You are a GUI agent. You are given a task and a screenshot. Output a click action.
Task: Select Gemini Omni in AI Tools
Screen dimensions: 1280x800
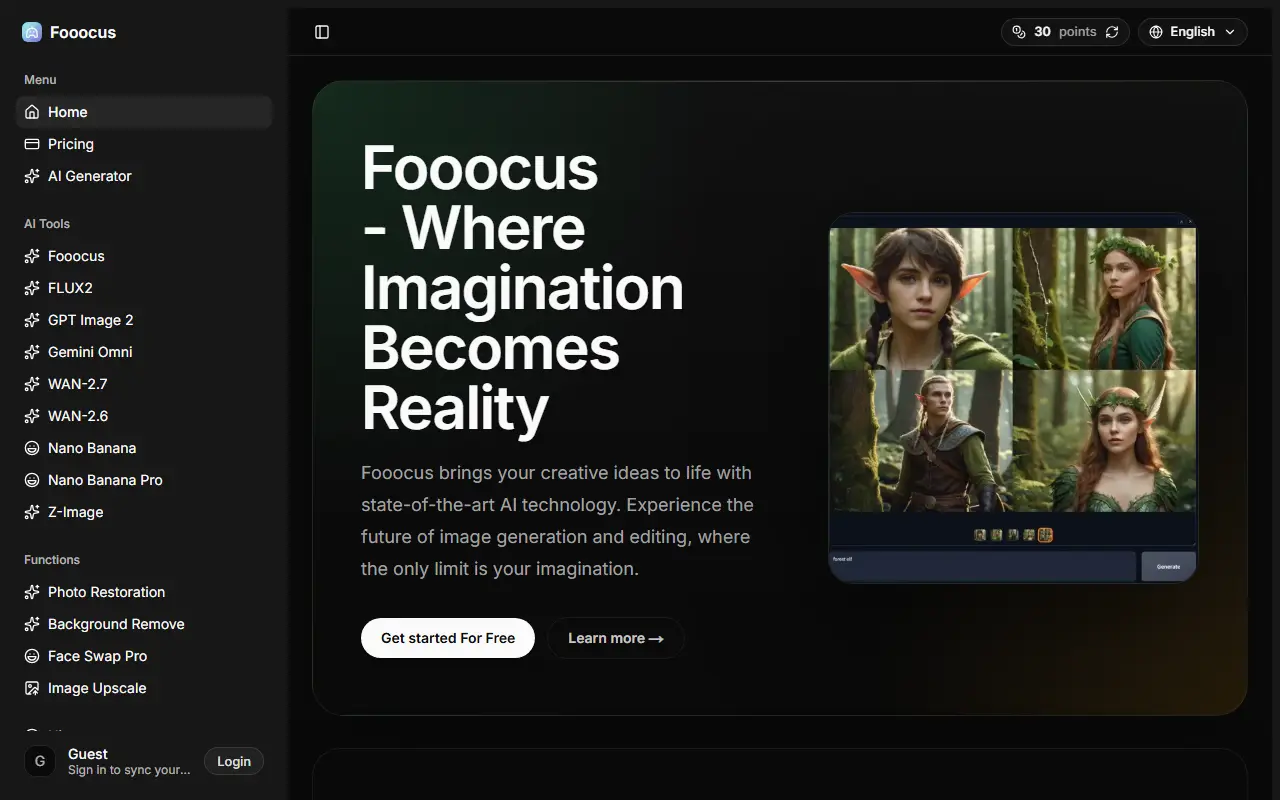pyautogui.click(x=144, y=352)
